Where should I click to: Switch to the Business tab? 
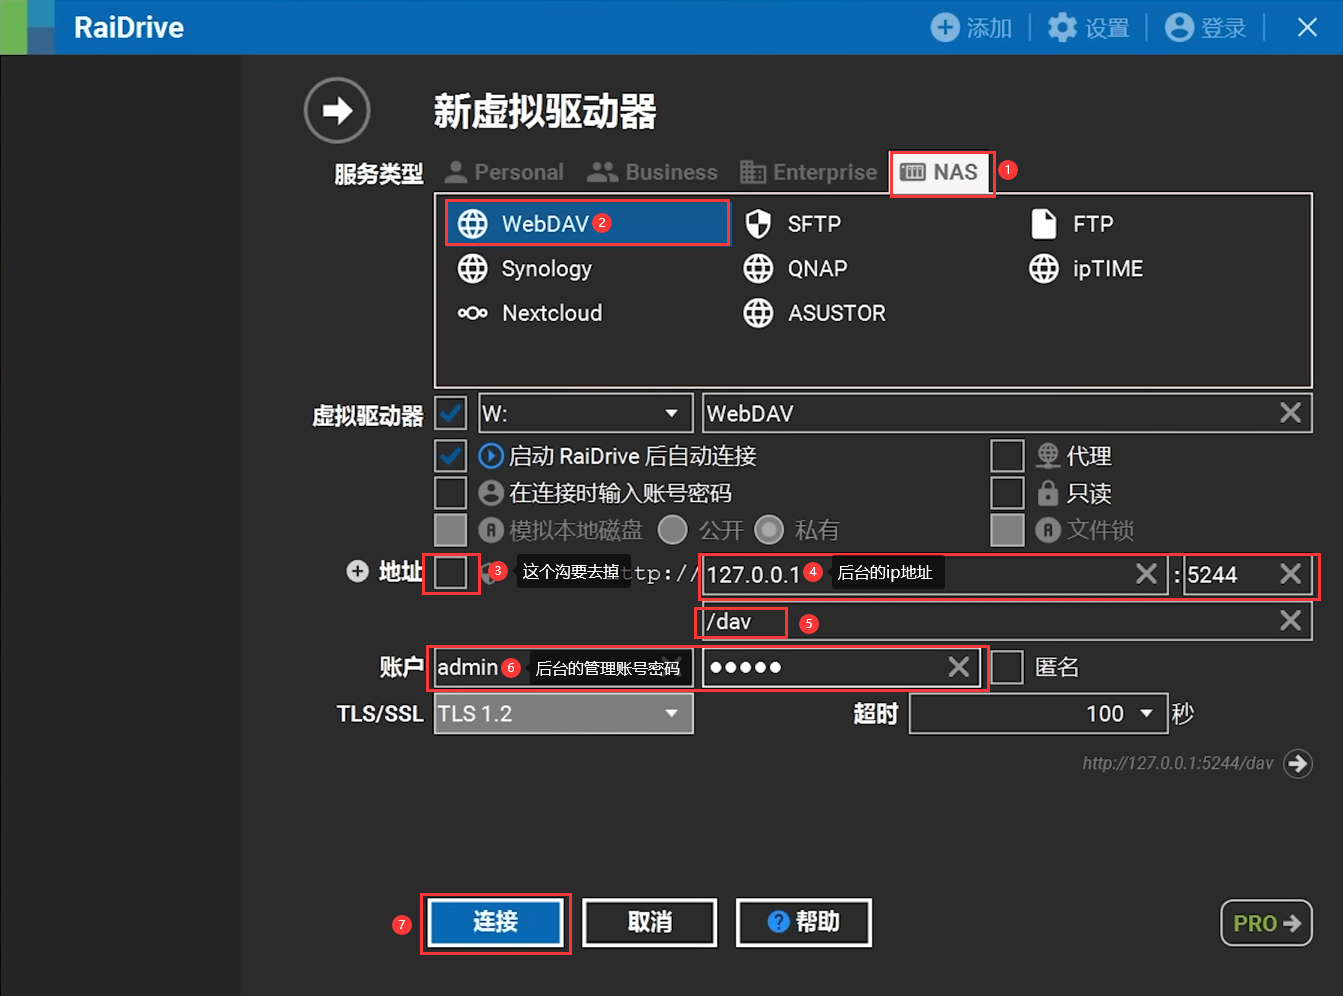[652, 172]
